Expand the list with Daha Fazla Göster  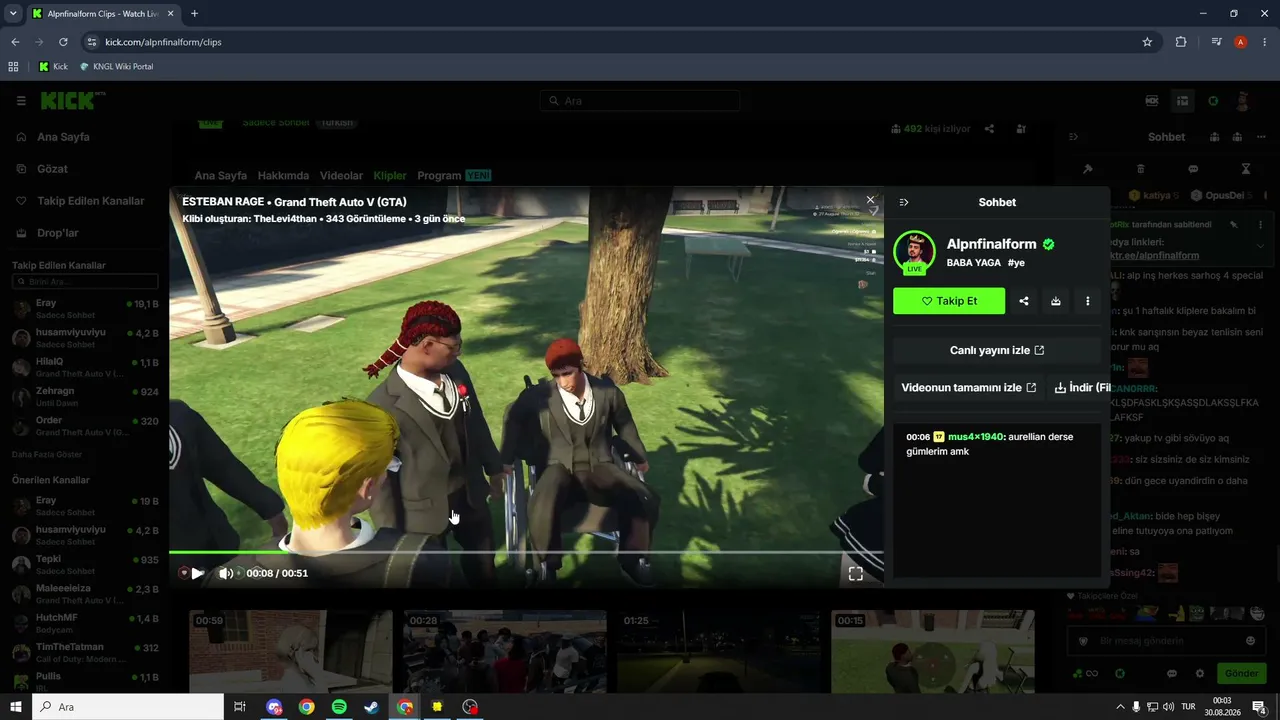pyautogui.click(x=47, y=454)
